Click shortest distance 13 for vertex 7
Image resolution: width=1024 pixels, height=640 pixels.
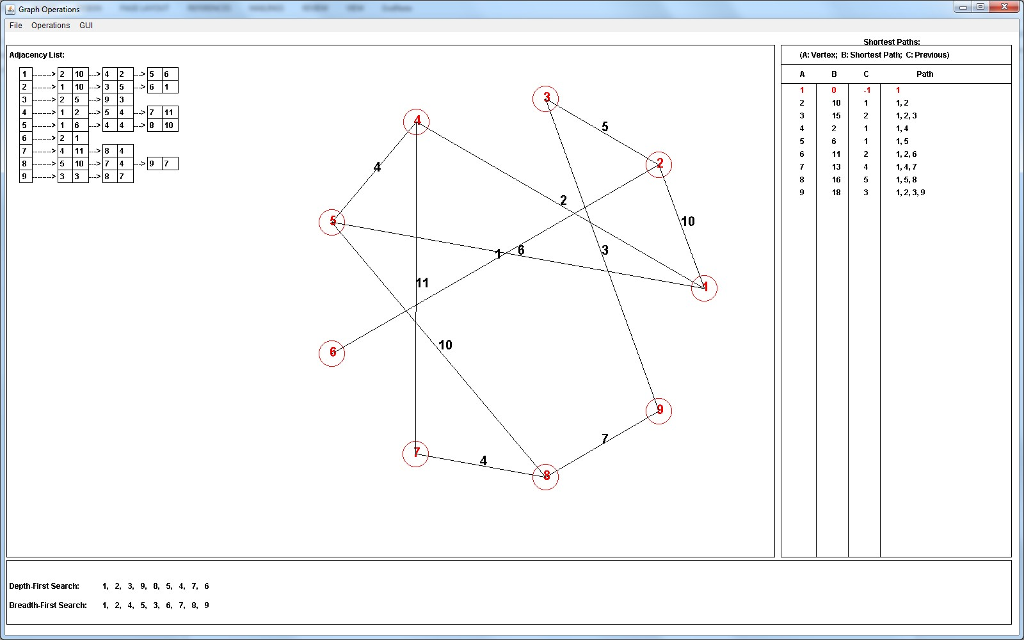pos(836,167)
